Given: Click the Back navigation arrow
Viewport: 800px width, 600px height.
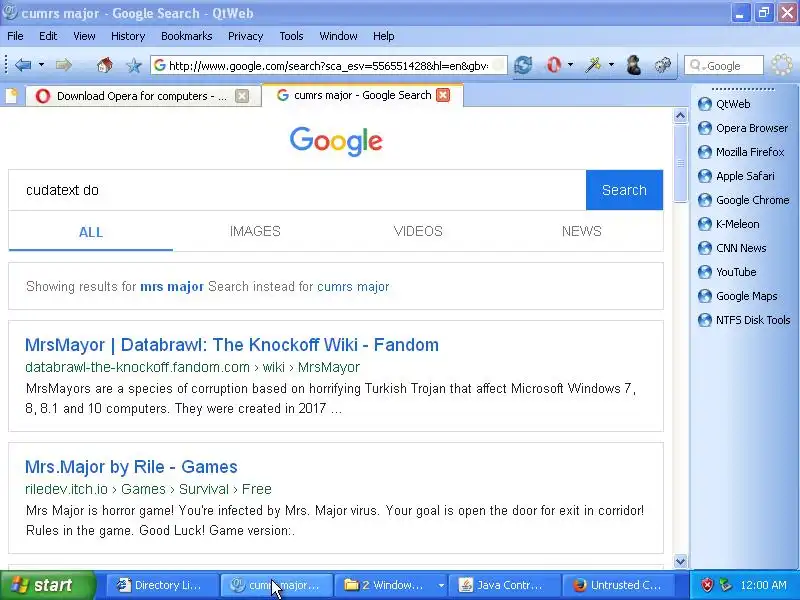Looking at the screenshot, I should 23,65.
